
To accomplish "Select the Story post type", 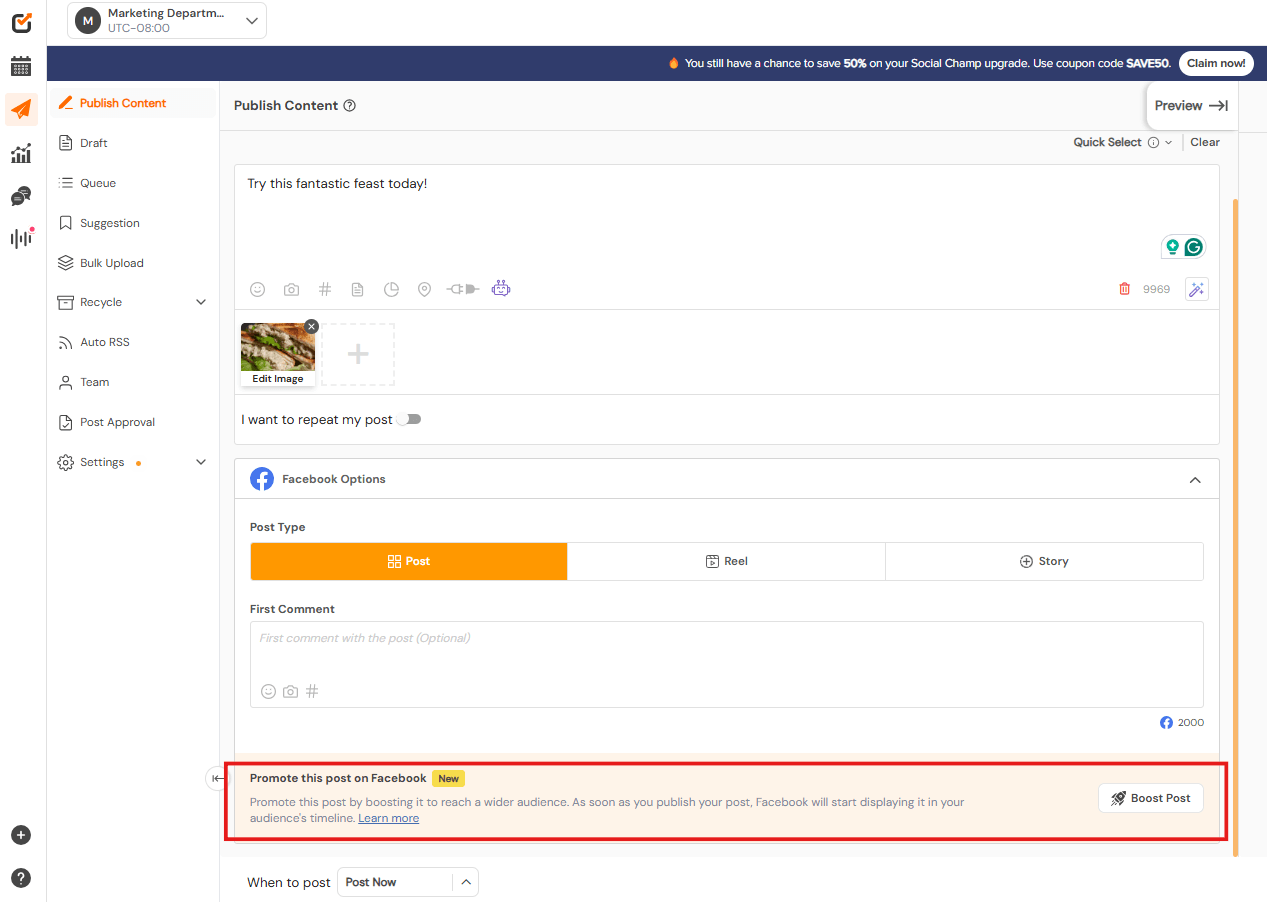I will tap(1044, 561).
